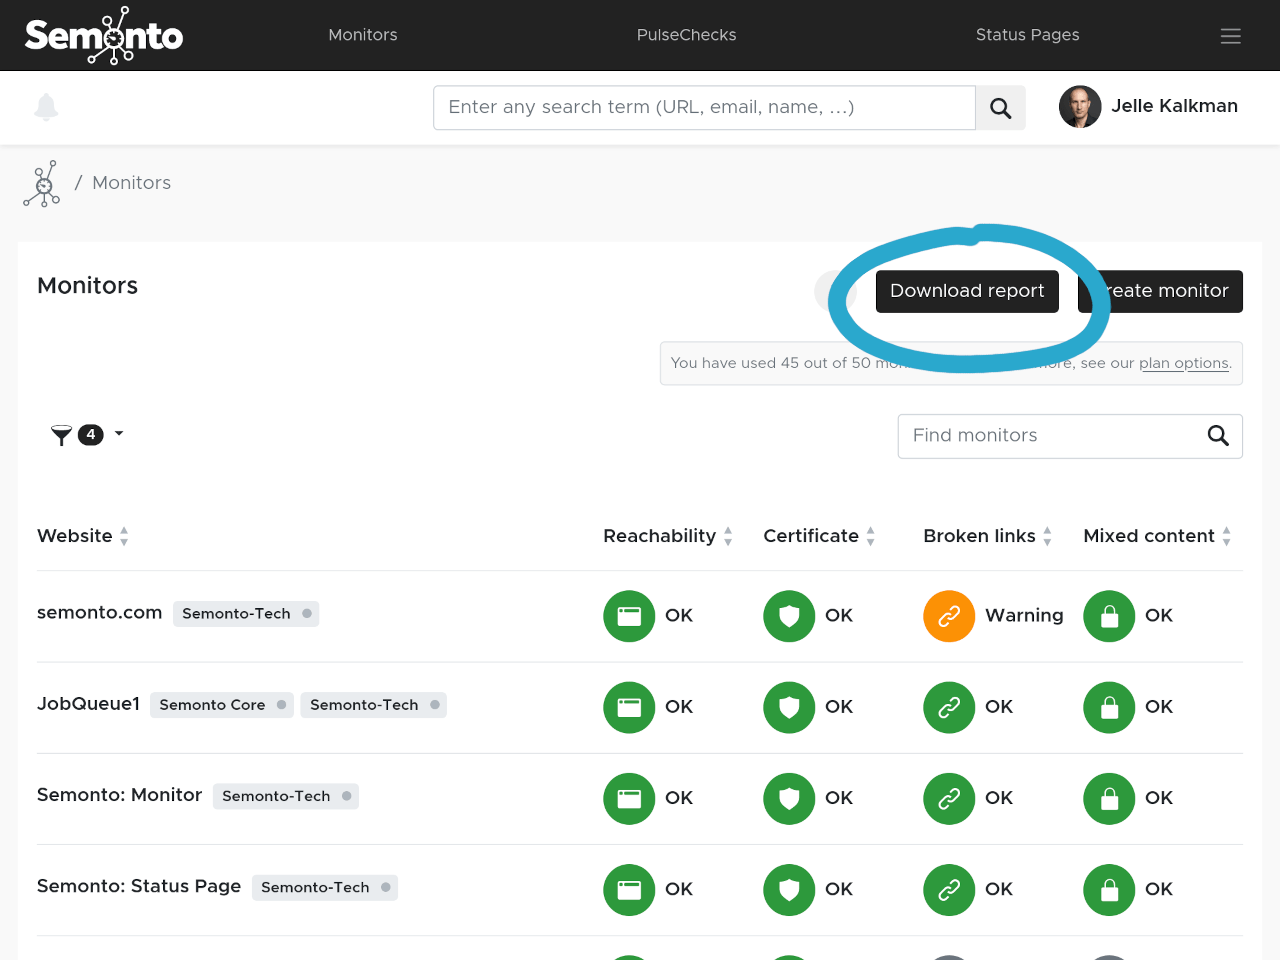Screen dimensions: 1280x960
Task: Focus the global search term field
Action: click(x=704, y=108)
